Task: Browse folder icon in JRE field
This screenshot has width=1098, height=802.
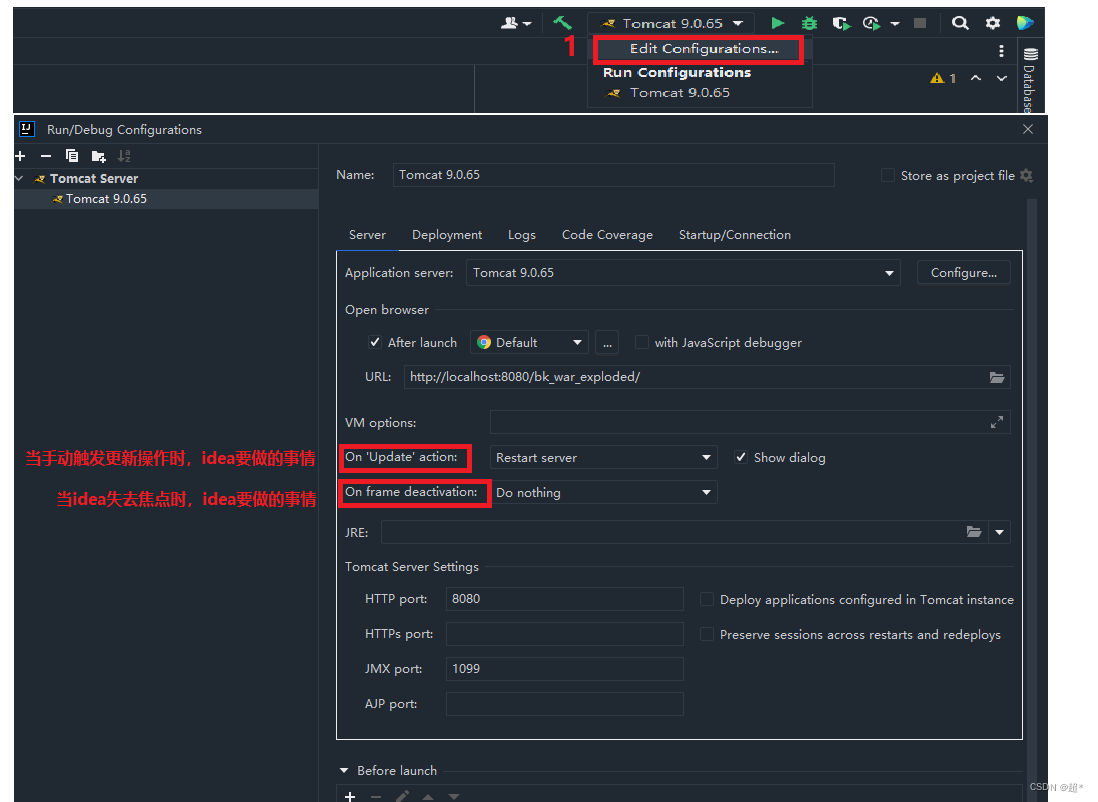Action: tap(974, 532)
